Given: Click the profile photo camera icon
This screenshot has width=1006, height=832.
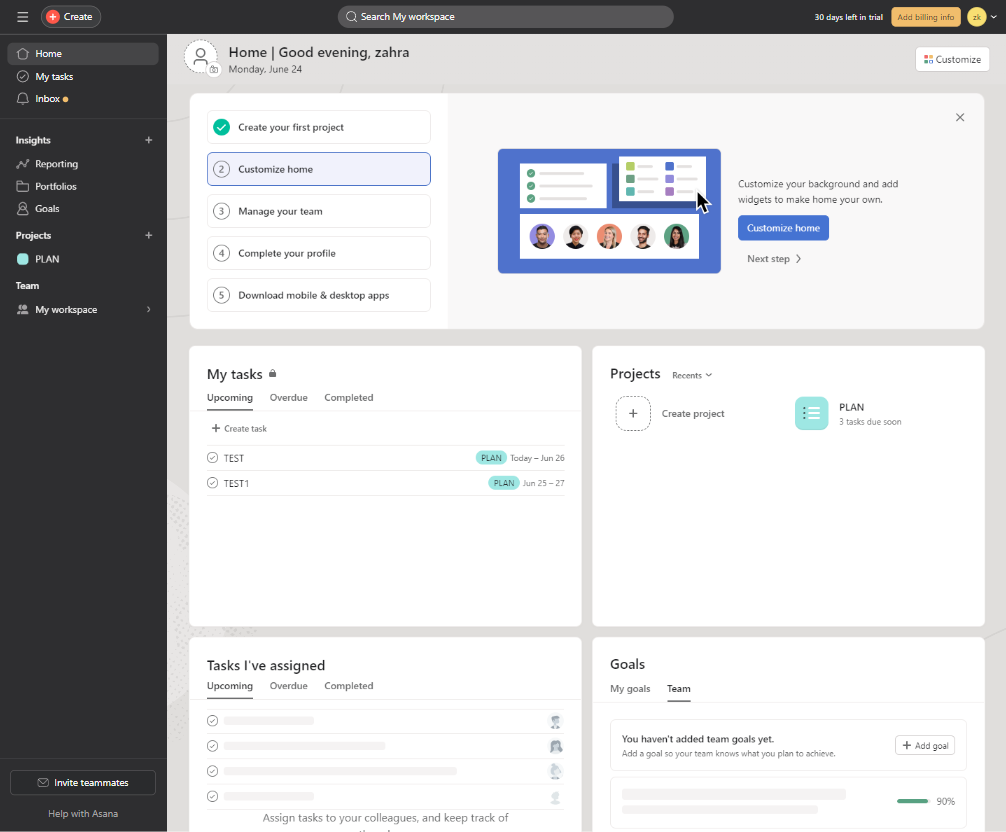Looking at the screenshot, I should [x=213, y=70].
